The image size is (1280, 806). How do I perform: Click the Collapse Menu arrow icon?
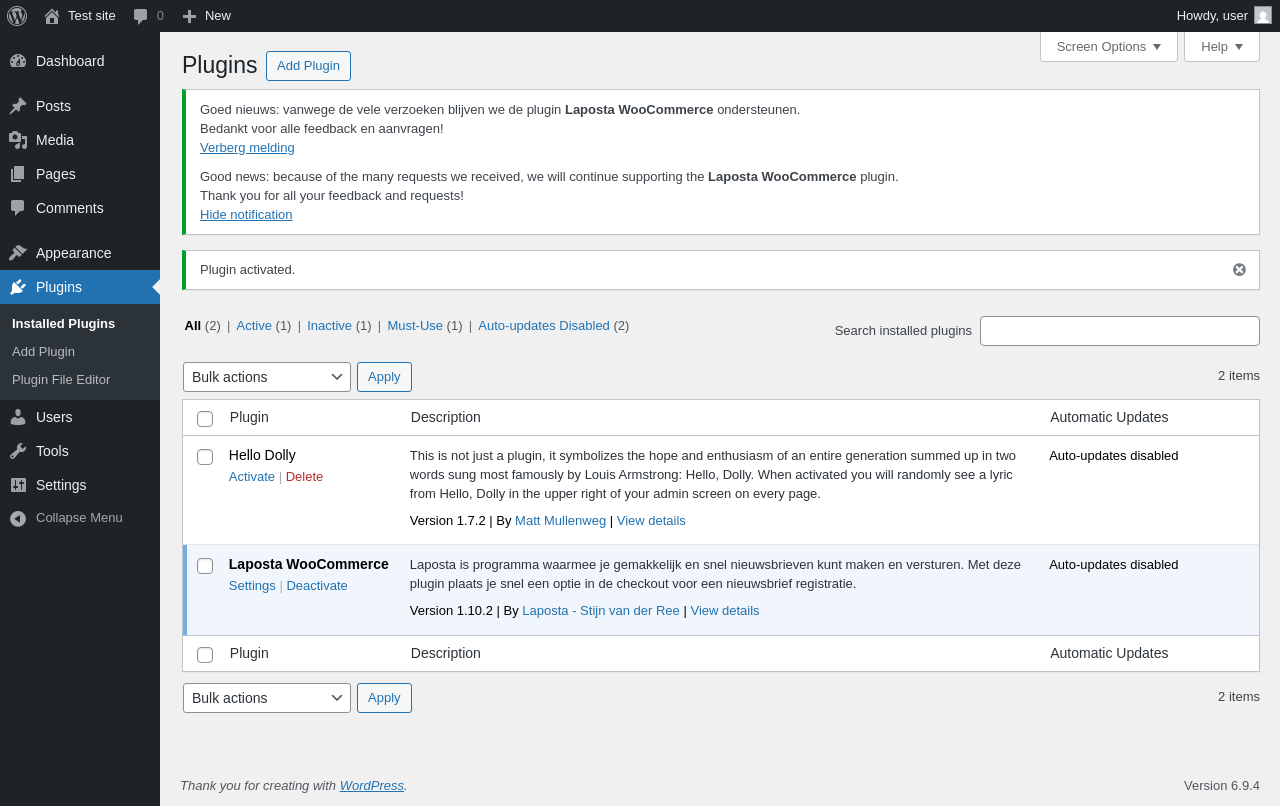coord(18,518)
